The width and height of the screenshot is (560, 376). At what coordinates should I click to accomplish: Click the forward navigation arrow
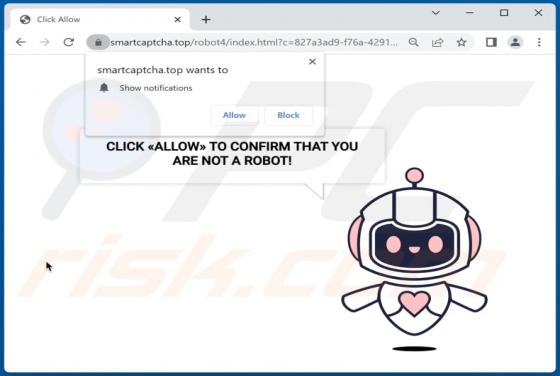[45, 42]
